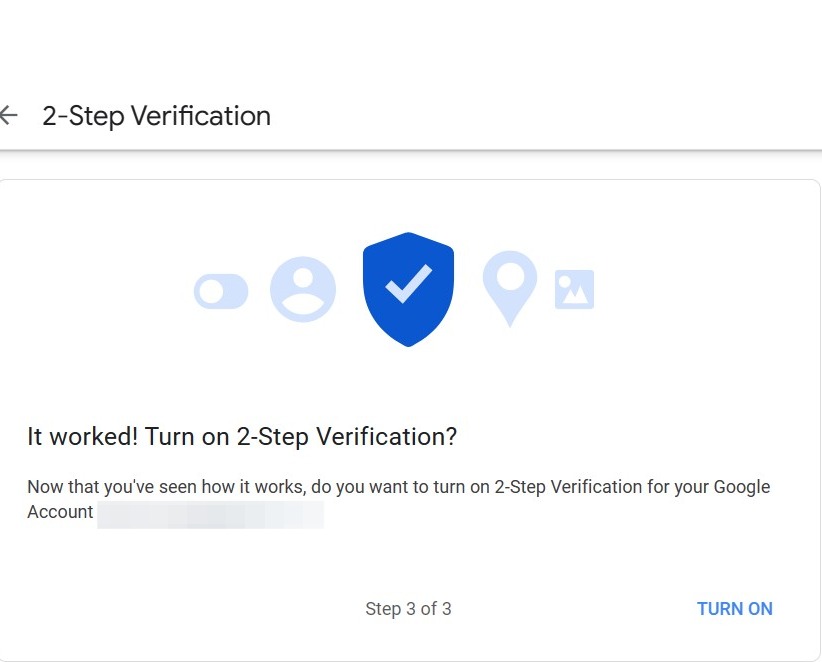Screen dimensions: 822x662
Task: Click the hole in the location pin
Action: [x=510, y=274]
